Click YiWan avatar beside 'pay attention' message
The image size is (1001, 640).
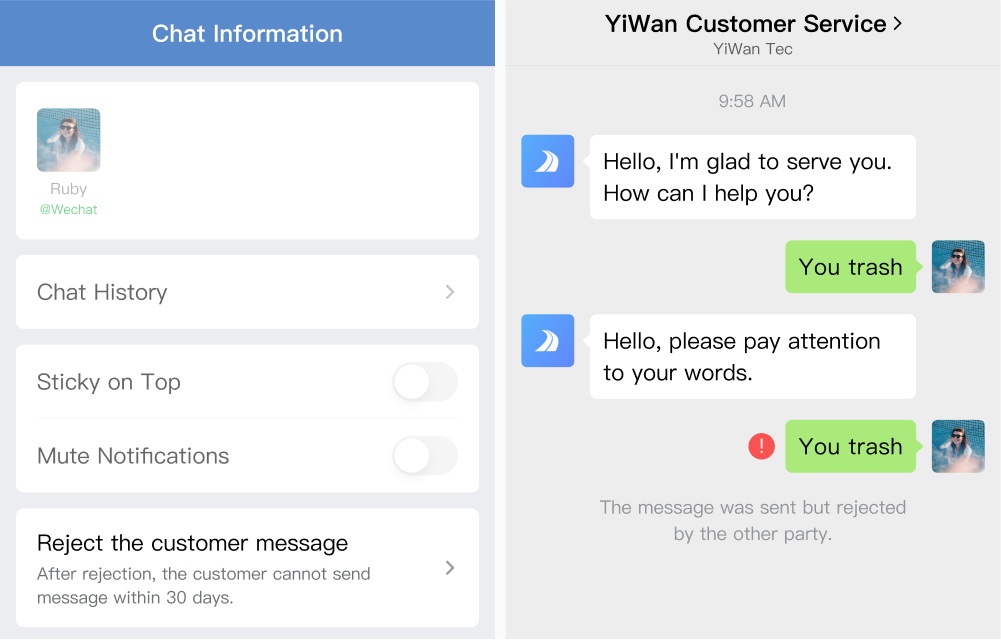547,341
